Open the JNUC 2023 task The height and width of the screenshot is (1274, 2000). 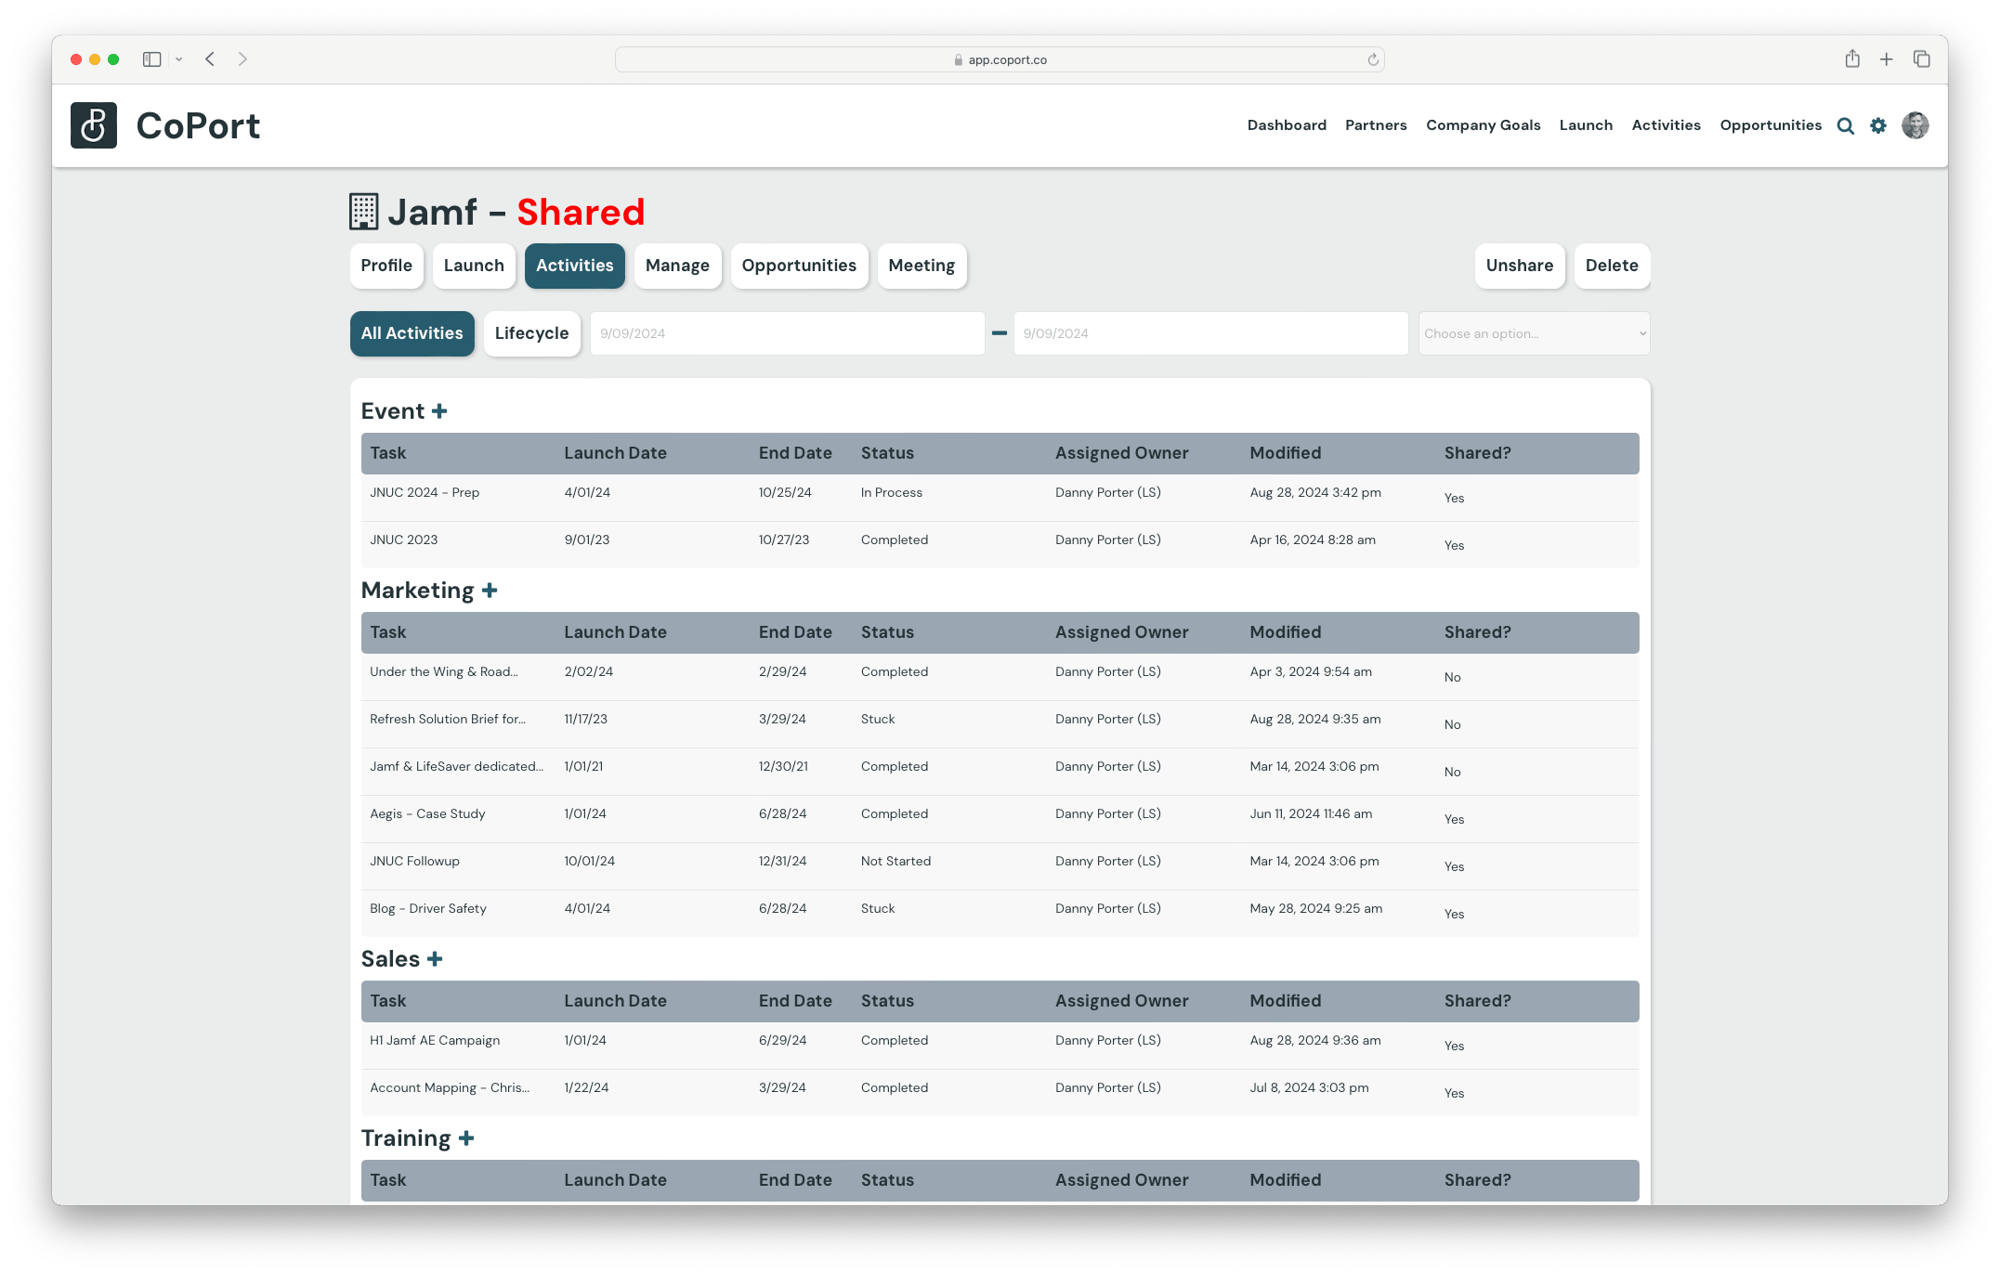point(403,540)
